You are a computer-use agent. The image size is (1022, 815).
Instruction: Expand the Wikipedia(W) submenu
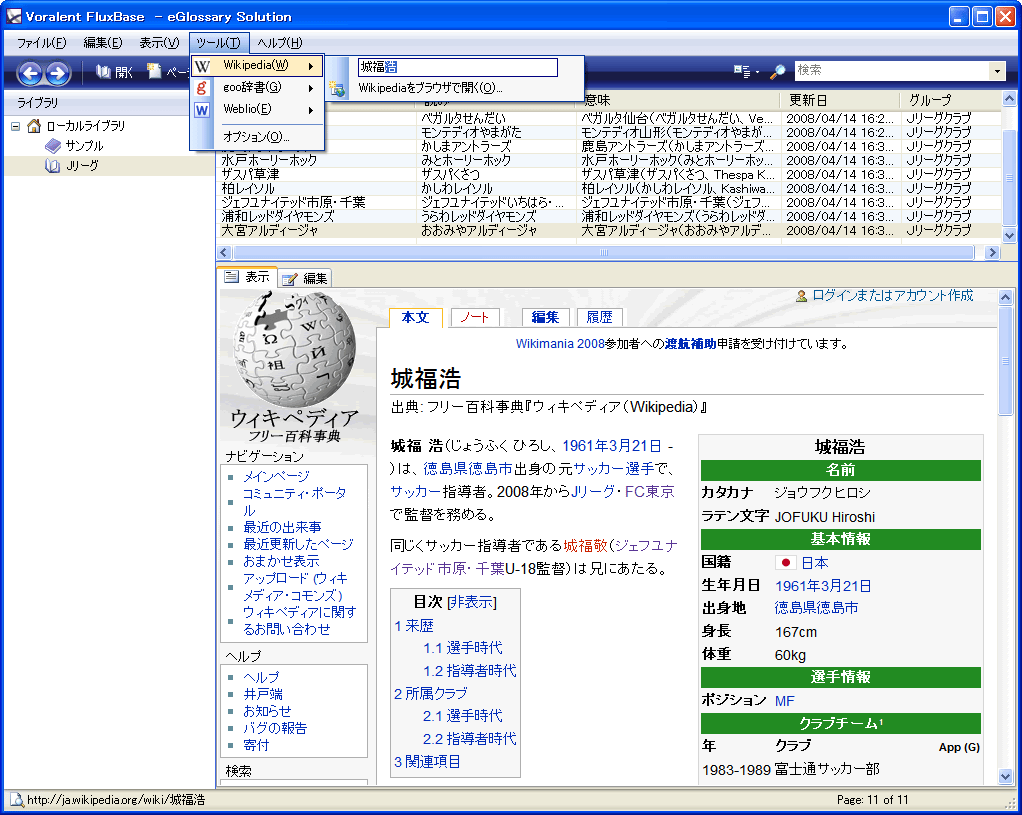[257, 65]
